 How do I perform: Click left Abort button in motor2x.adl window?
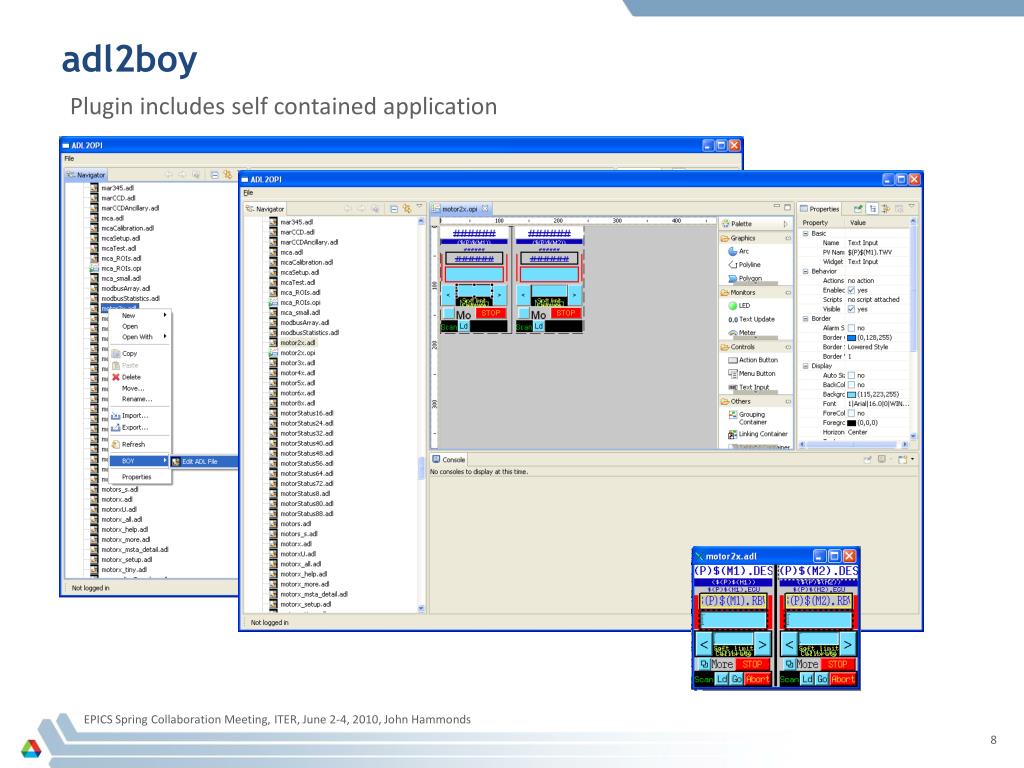758,679
